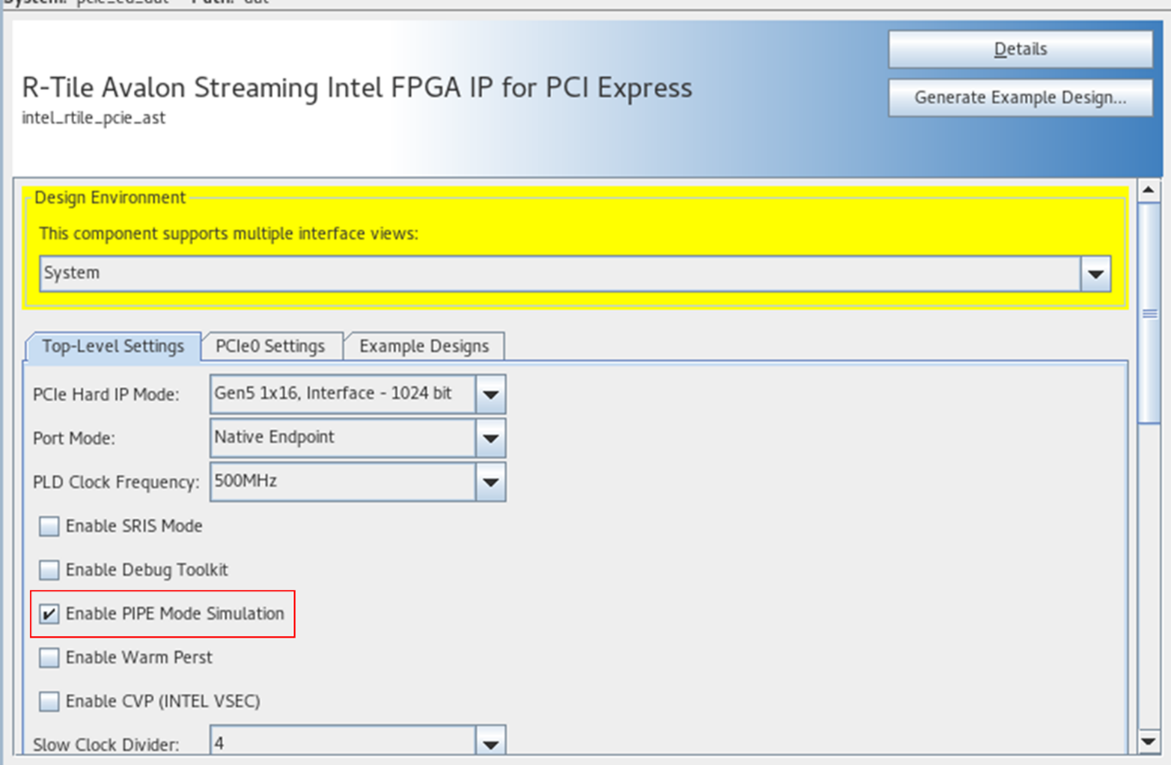This screenshot has height=765, width=1171.
Task: Tick the Enable Warm Perst checkbox
Action: coord(49,658)
